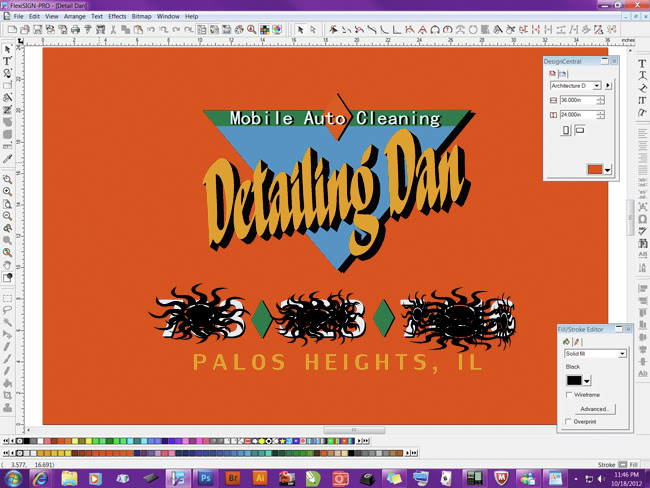650x488 pixels.
Task: Open the Help menu
Action: [192, 17]
